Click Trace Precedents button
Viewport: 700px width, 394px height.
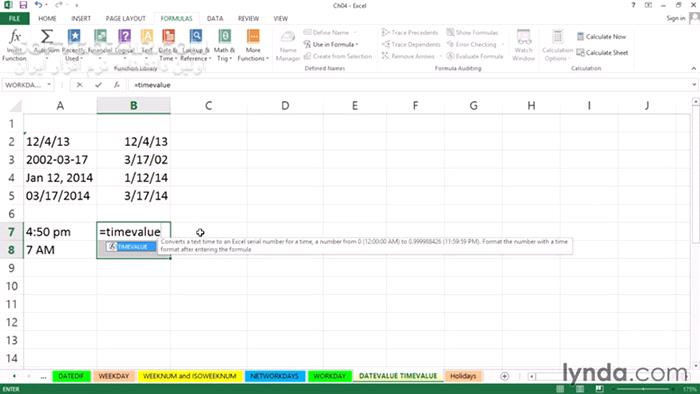tap(410, 33)
